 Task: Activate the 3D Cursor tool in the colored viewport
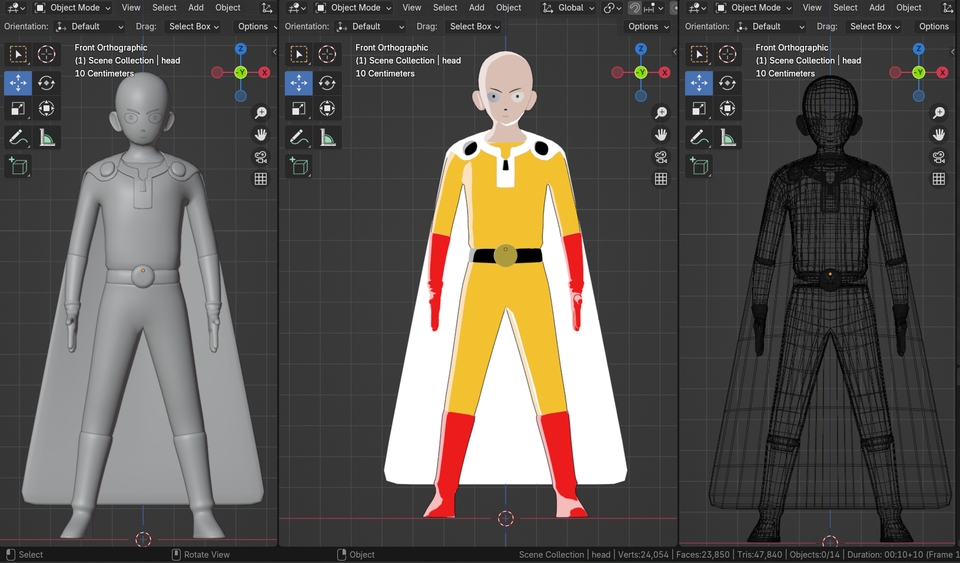click(326, 54)
